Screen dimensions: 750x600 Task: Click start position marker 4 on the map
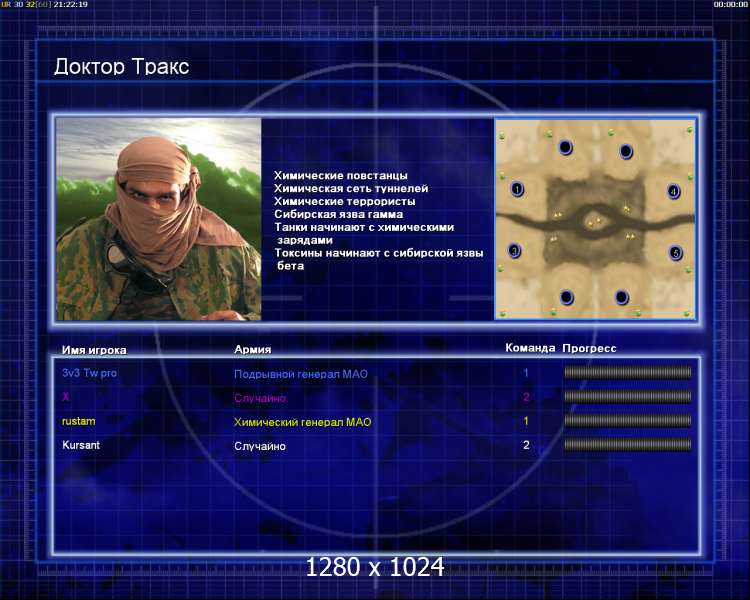pyautogui.click(x=673, y=191)
